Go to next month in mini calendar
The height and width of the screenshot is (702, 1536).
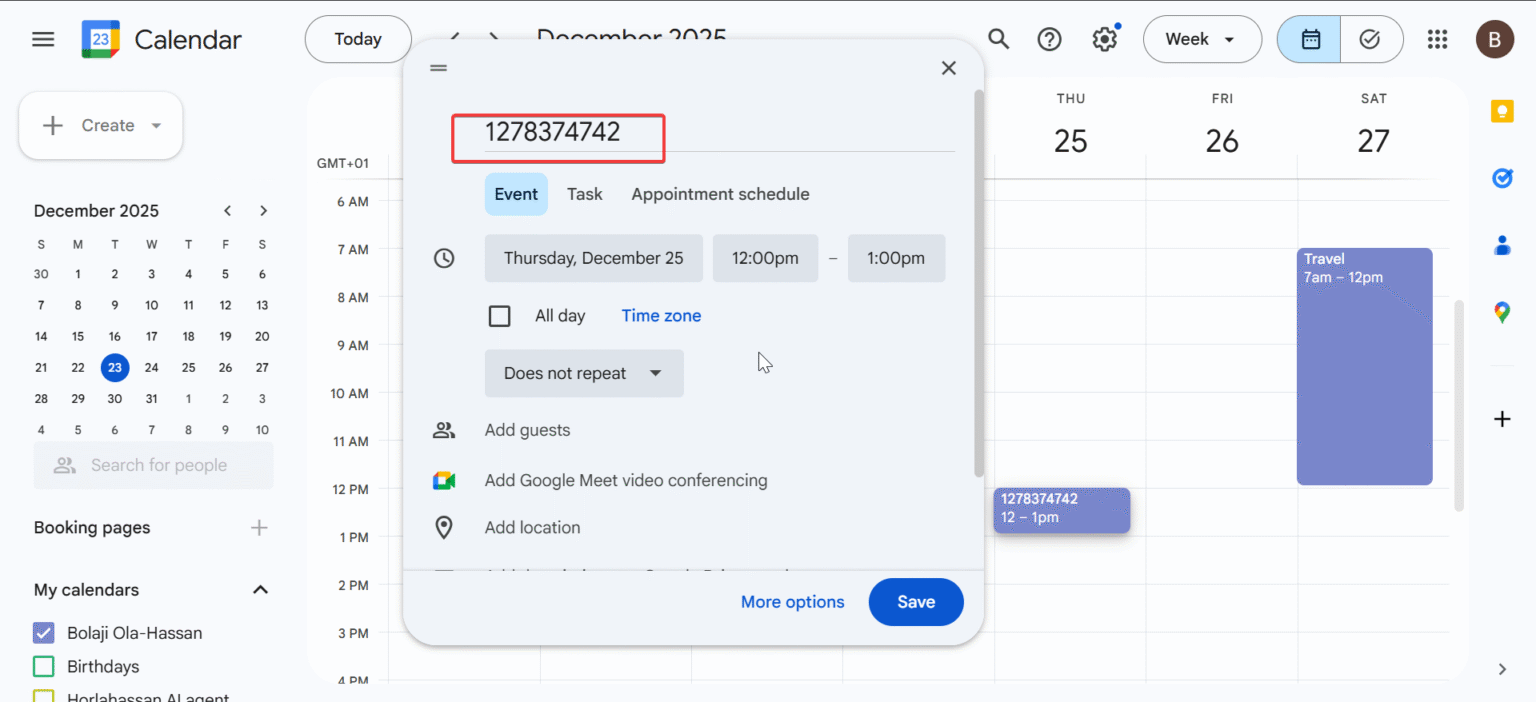[x=263, y=210]
